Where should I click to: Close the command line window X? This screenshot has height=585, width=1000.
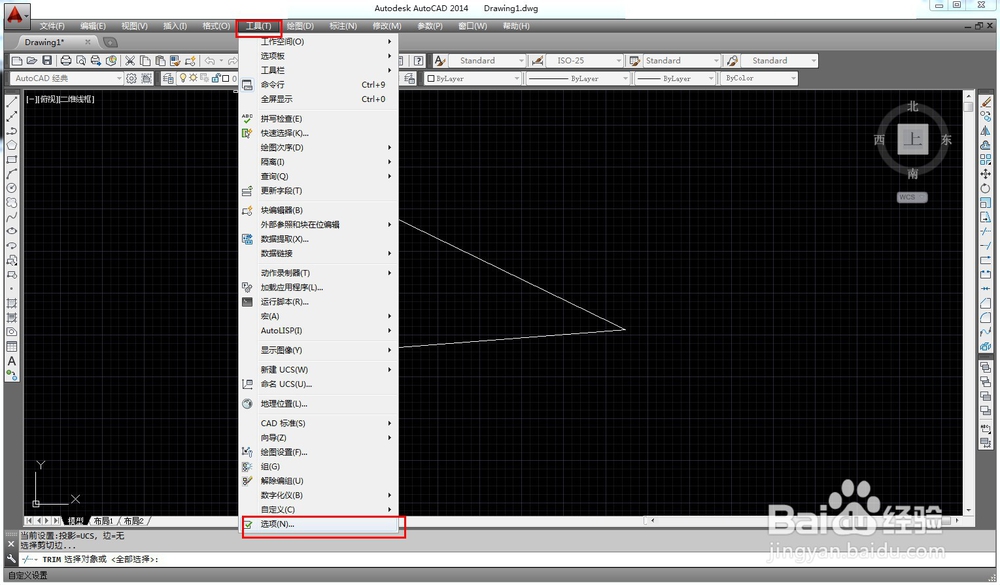click(x=11, y=544)
